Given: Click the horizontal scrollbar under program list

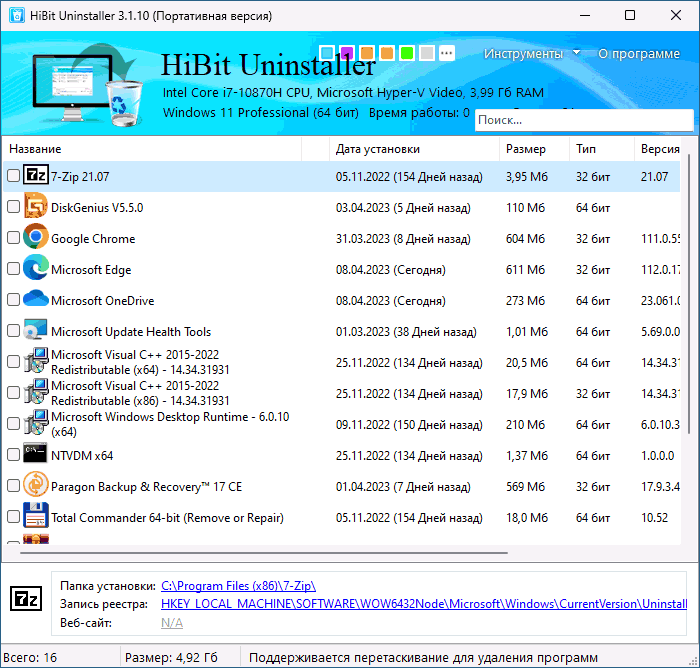Looking at the screenshot, I should pyautogui.click(x=263, y=553).
